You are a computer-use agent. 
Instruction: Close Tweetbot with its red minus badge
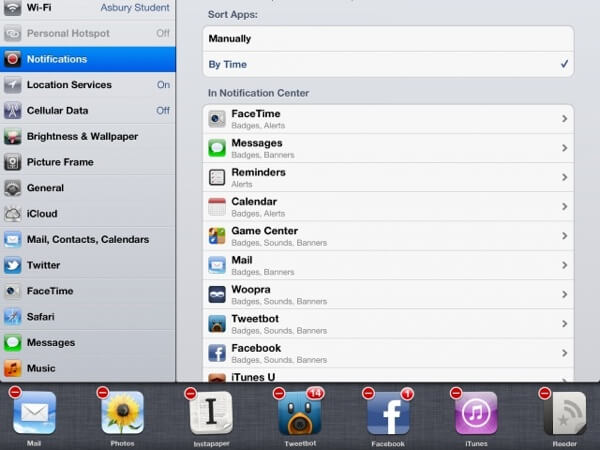pos(279,393)
